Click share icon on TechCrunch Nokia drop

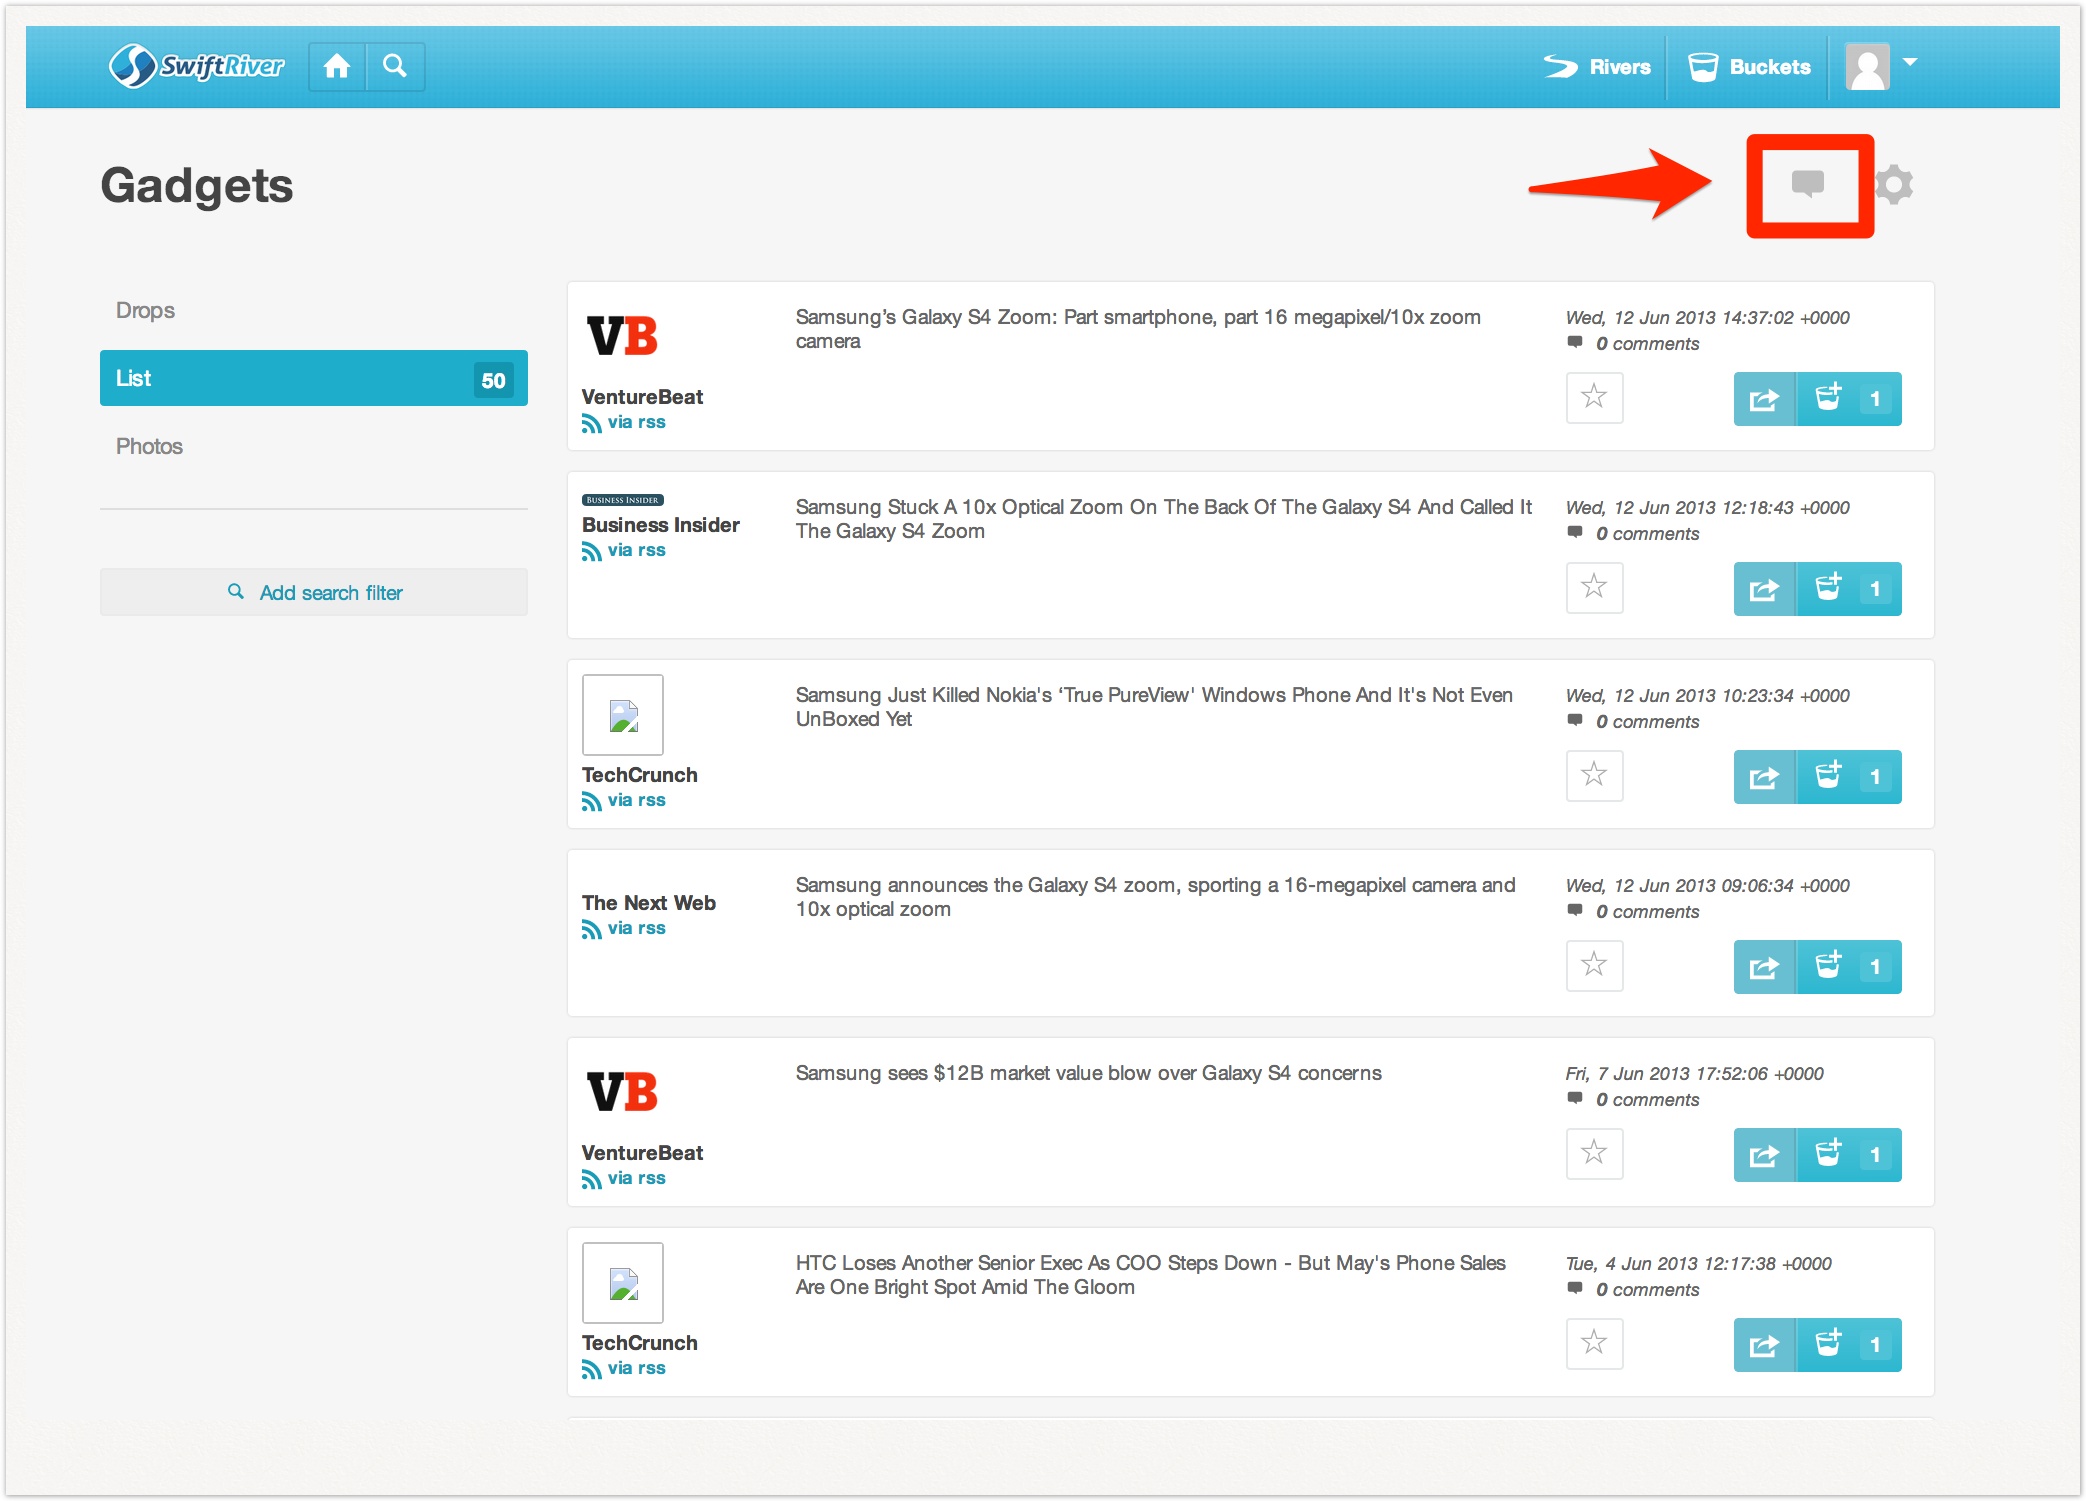tap(1764, 777)
